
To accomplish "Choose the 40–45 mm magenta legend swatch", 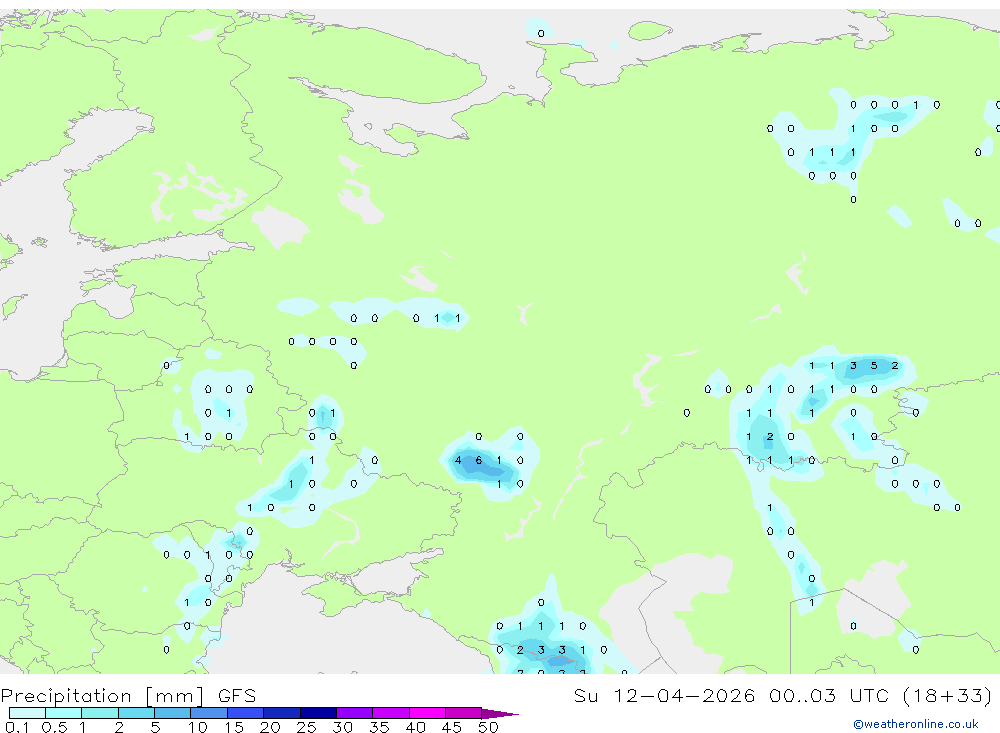I will coord(427,713).
